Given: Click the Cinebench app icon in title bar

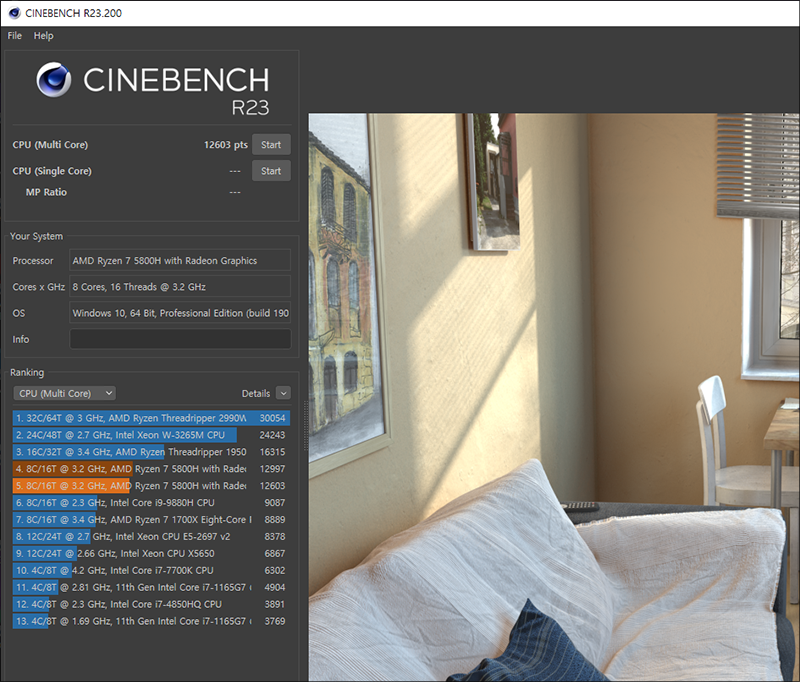Looking at the screenshot, I should click(15, 13).
